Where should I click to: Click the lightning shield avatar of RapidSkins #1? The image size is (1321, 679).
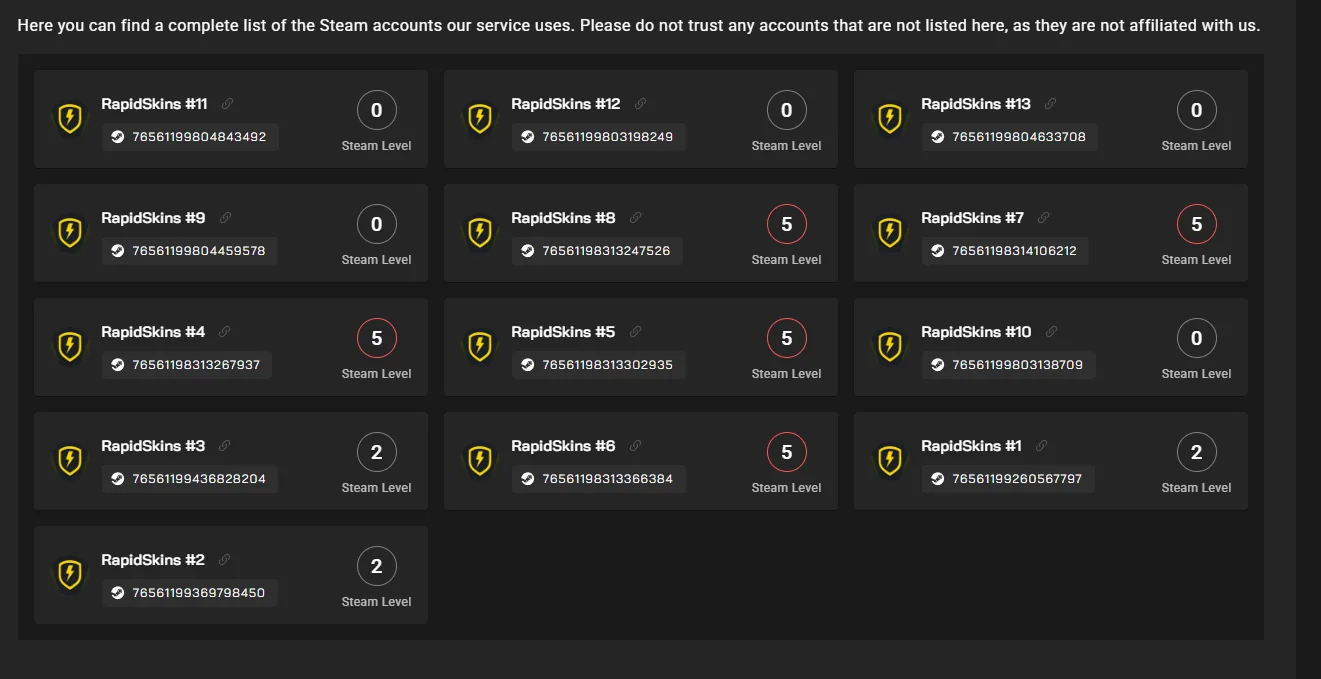(x=890, y=462)
